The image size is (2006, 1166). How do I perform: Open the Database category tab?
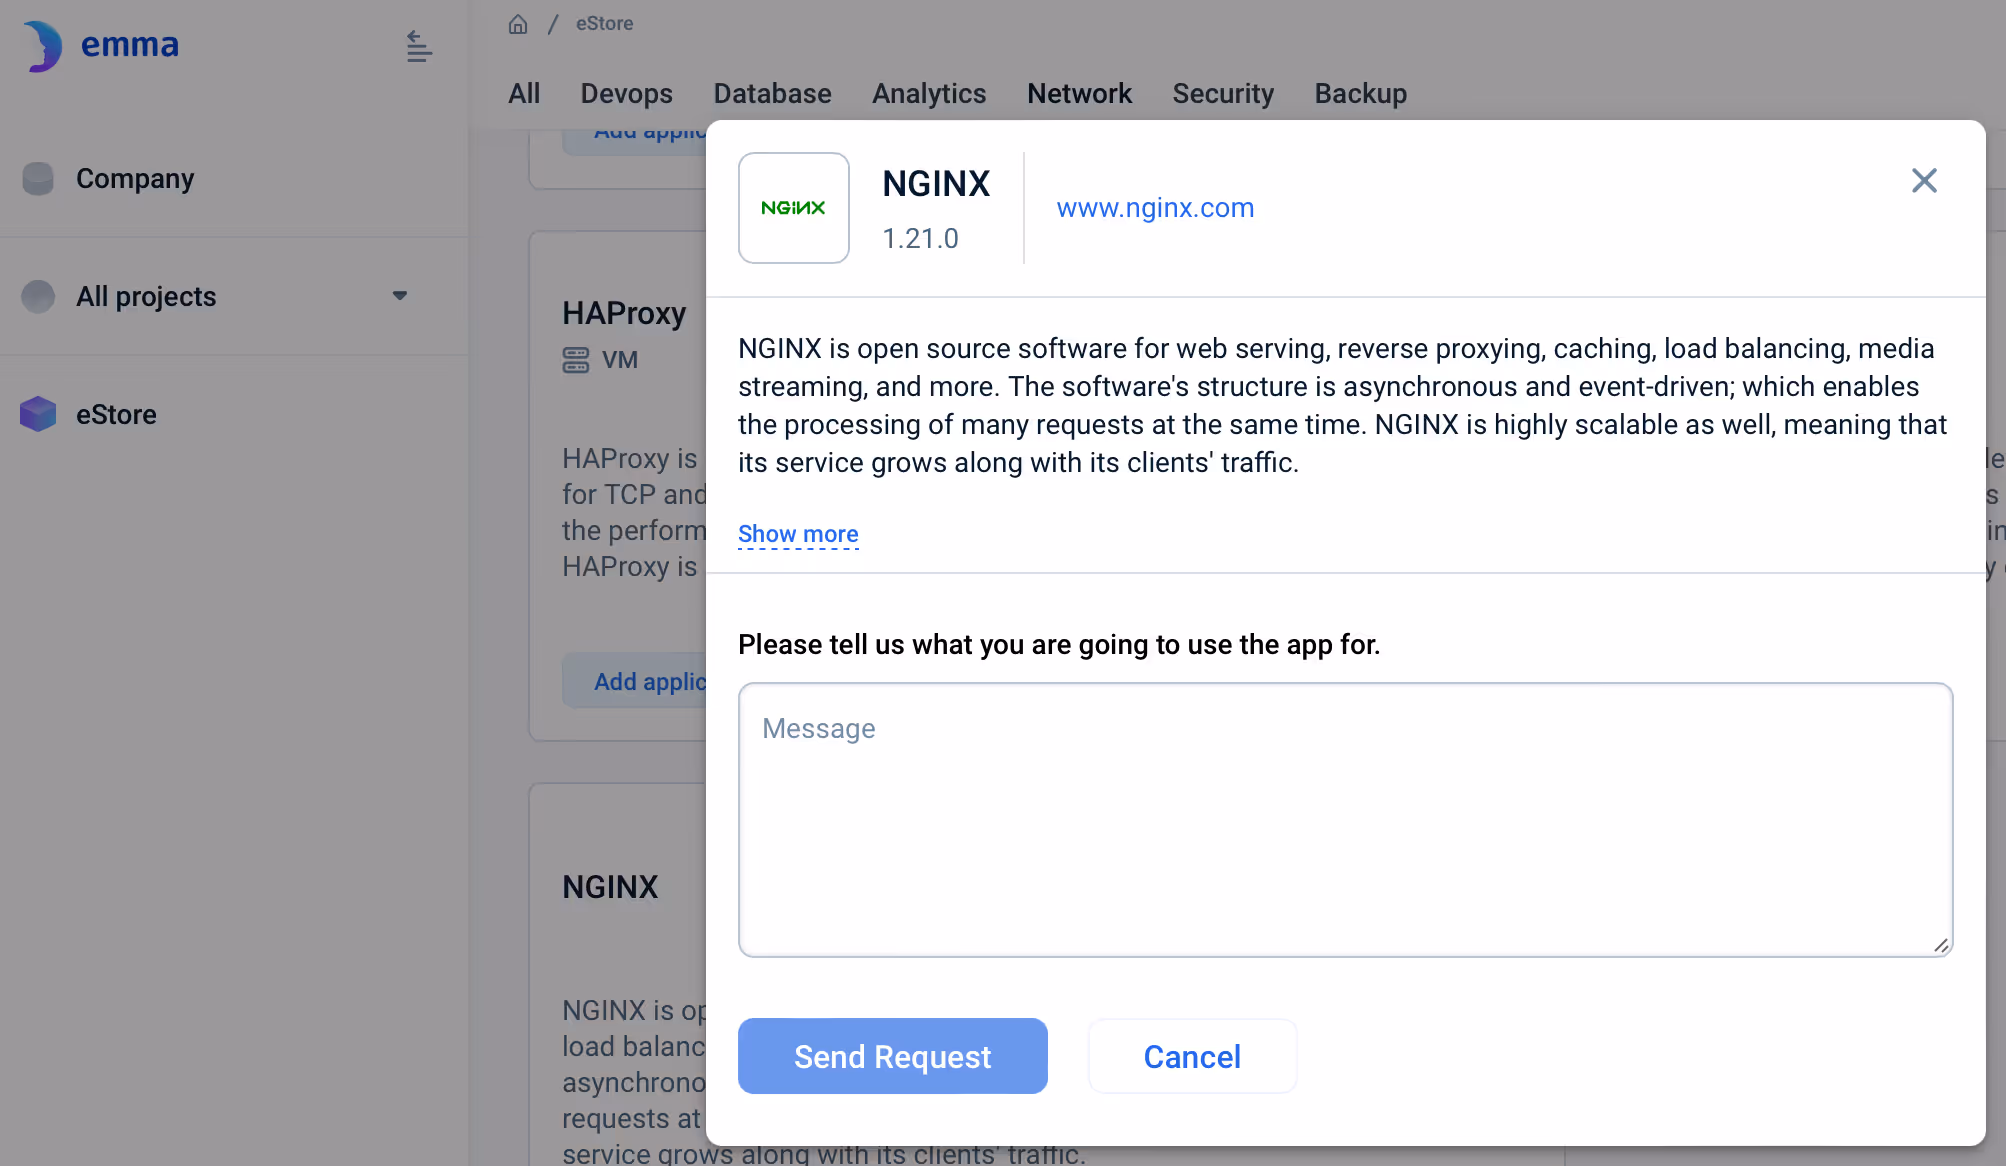pyautogui.click(x=772, y=93)
